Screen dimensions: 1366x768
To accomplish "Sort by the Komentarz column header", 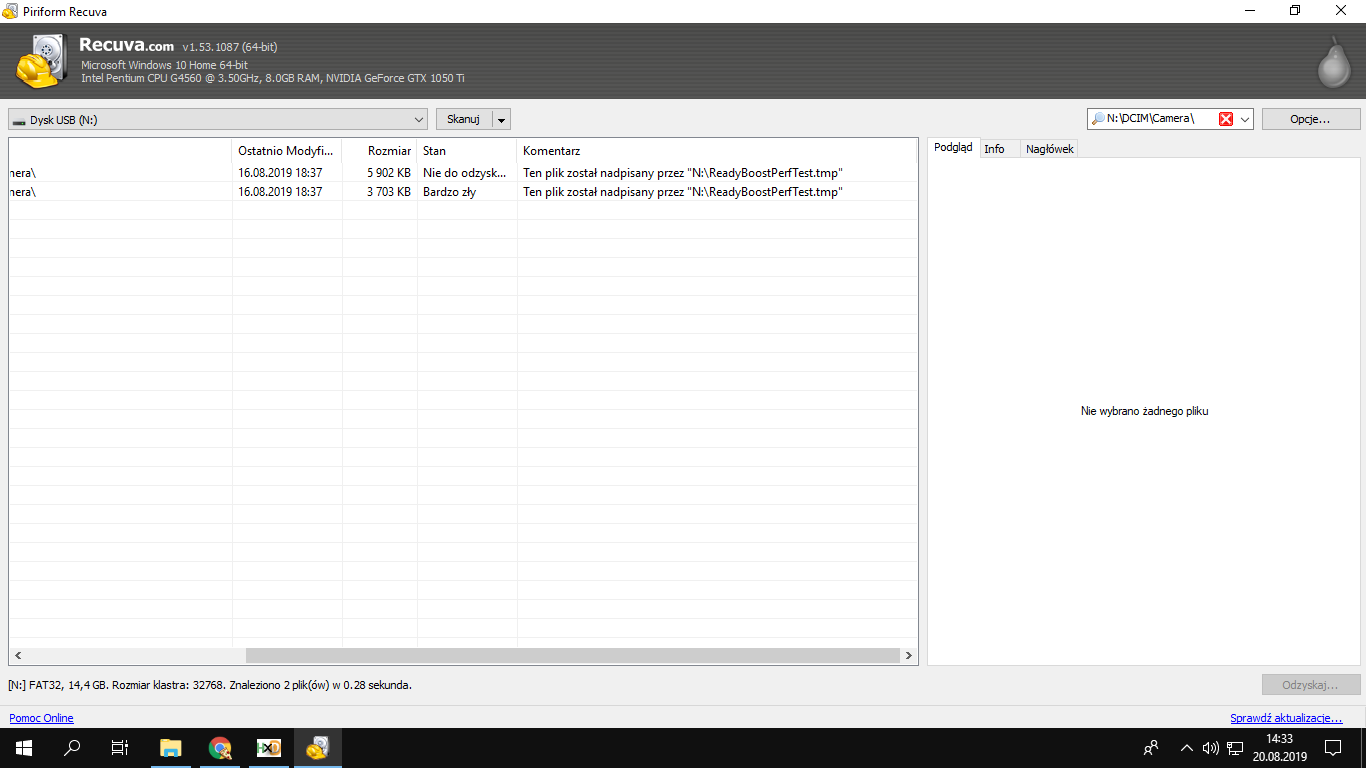I will click(717, 151).
